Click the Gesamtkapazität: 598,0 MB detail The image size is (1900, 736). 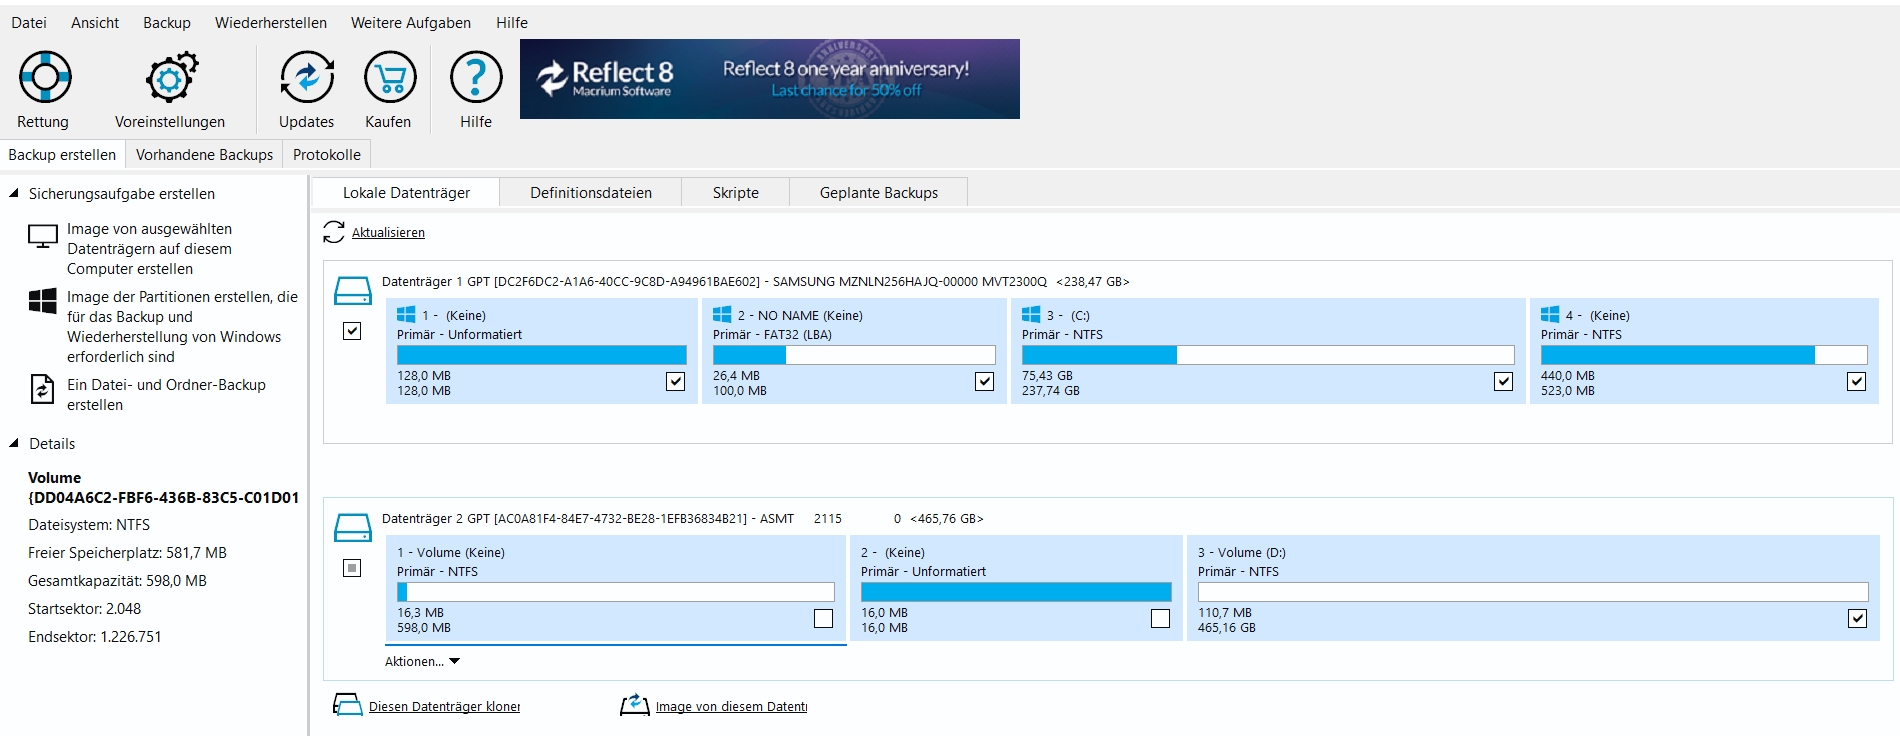[x=117, y=581]
